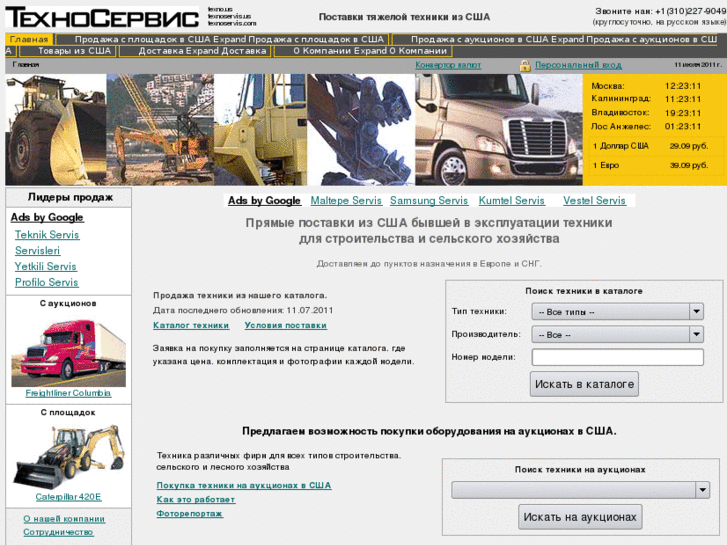
Task: Expand the Тип техники dropdown
Action: pos(617,312)
